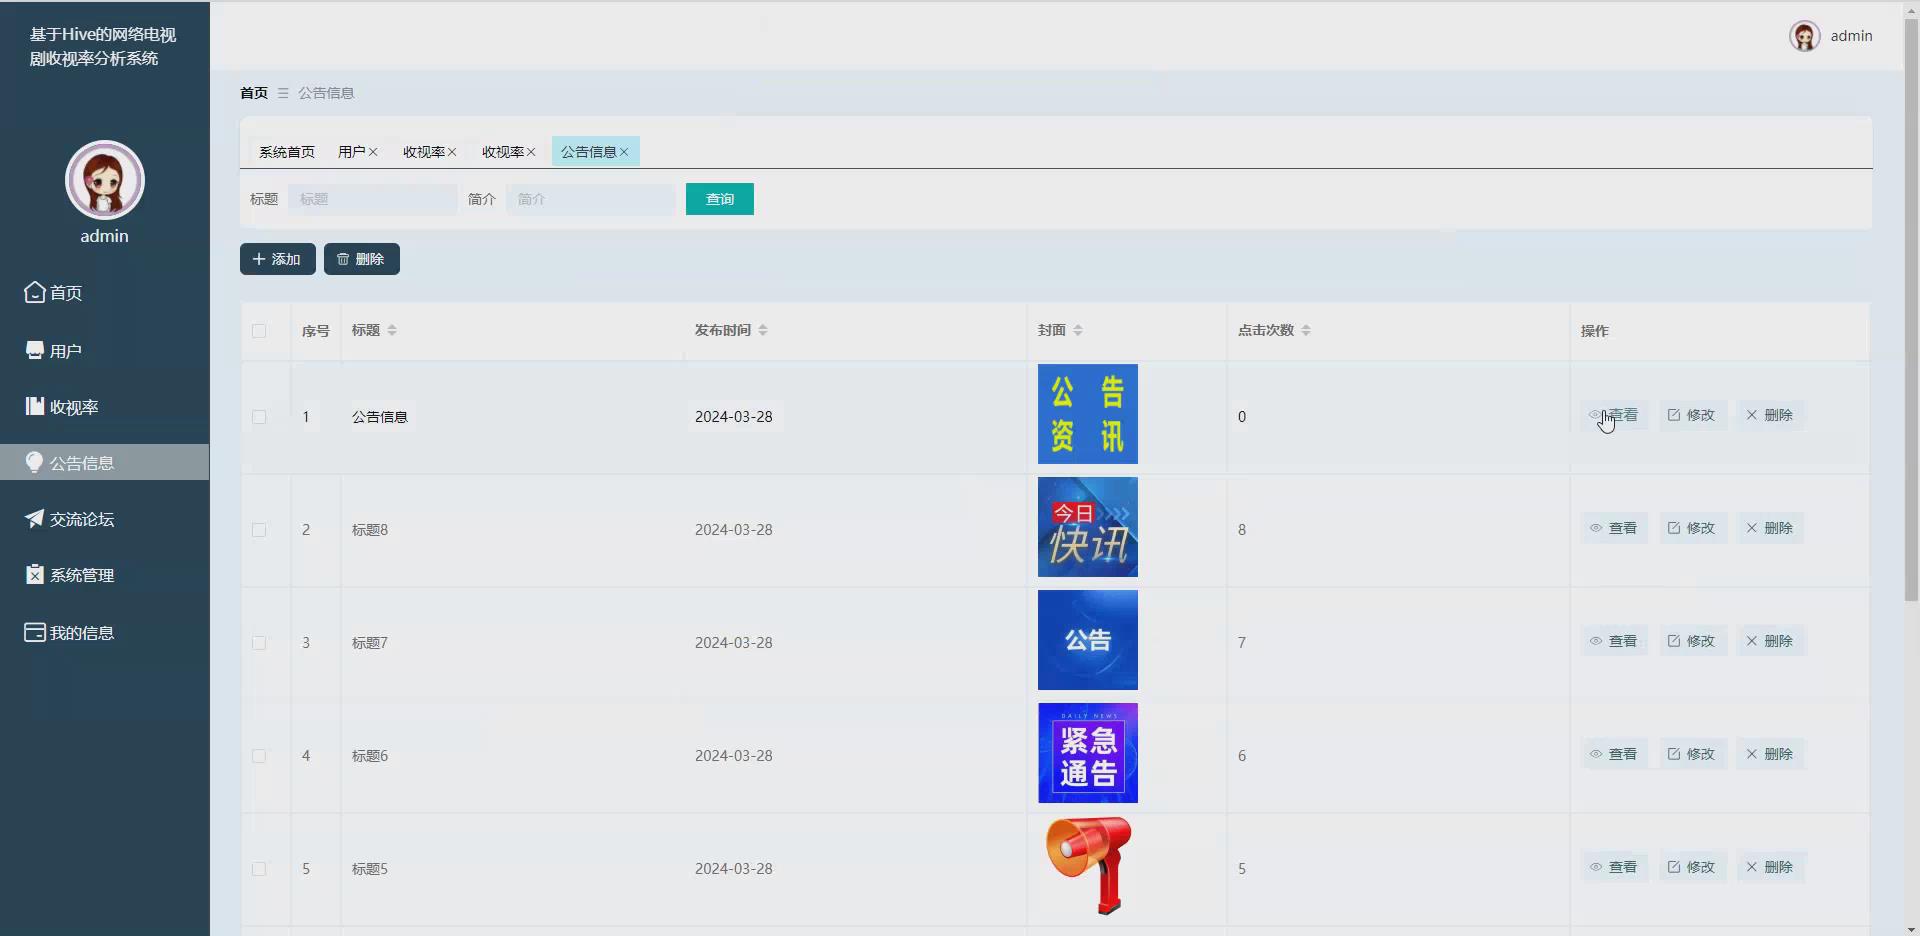The height and width of the screenshot is (936, 1920).
Task: Sort by the 点击次数 column arrows
Action: coord(1306,330)
